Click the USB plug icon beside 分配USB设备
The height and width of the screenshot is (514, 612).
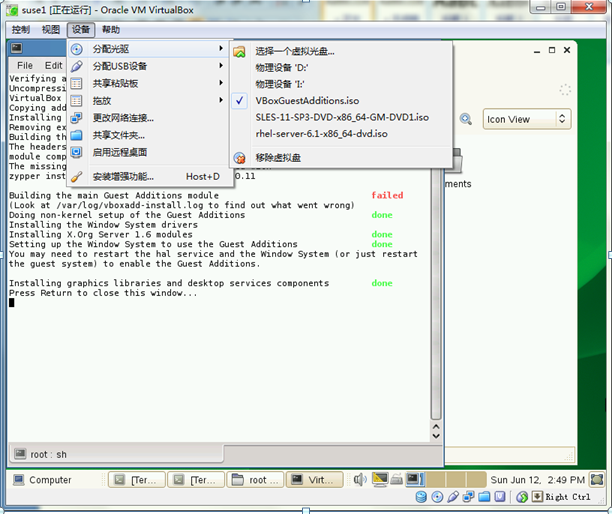(76, 66)
